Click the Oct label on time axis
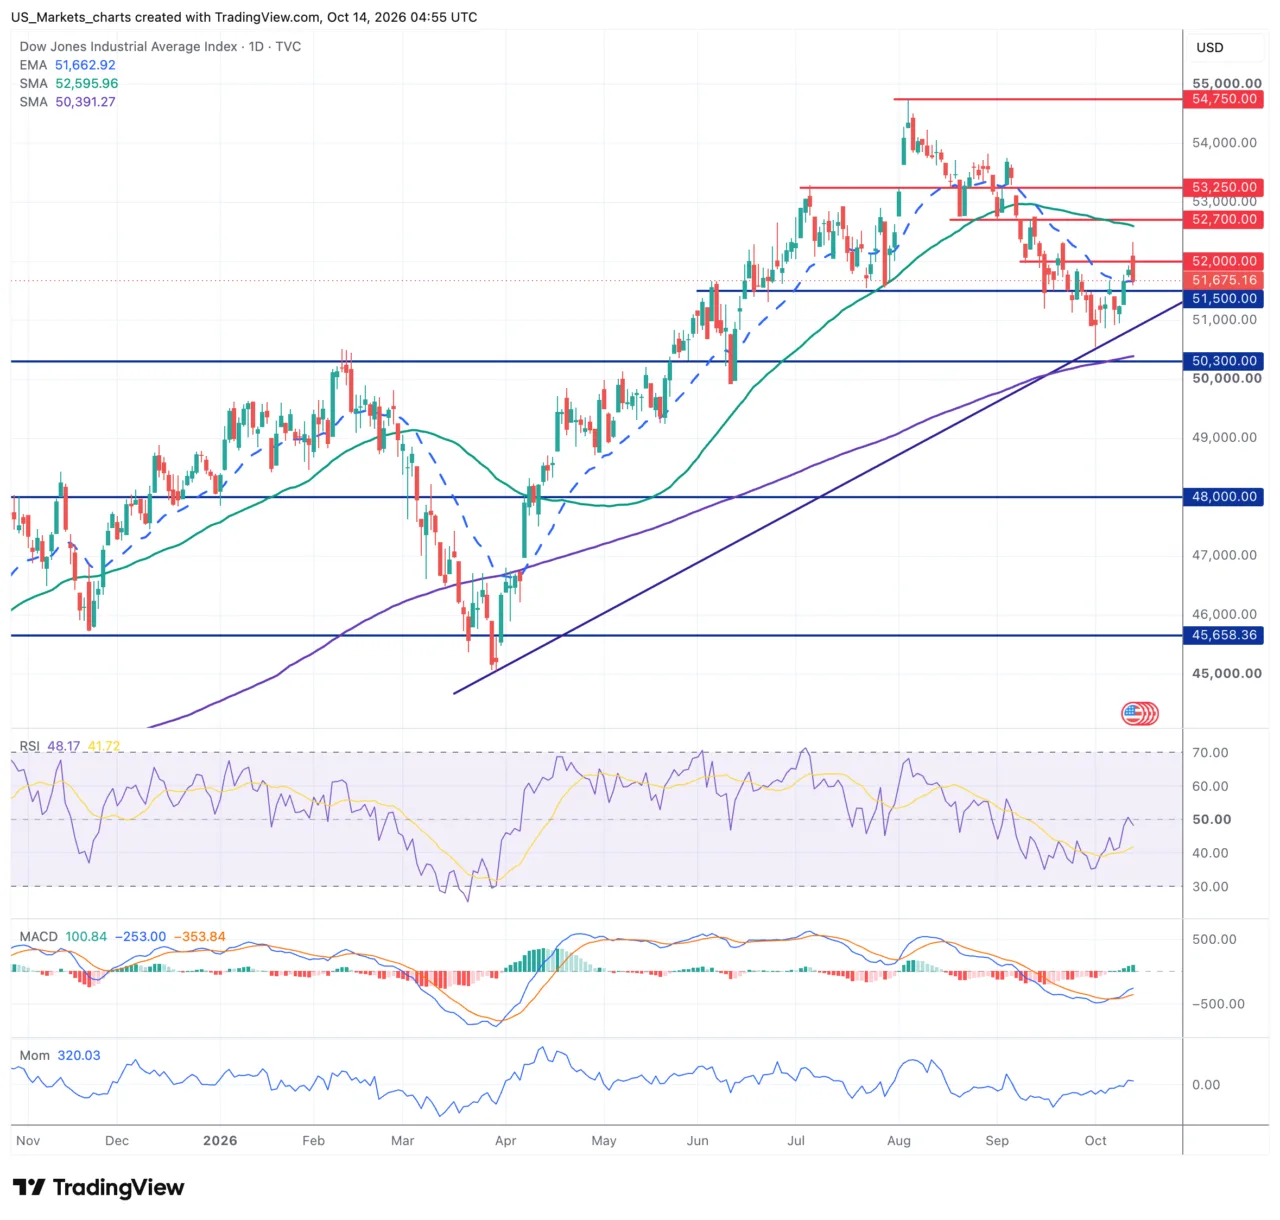This screenshot has height=1220, width=1280. [1096, 1140]
